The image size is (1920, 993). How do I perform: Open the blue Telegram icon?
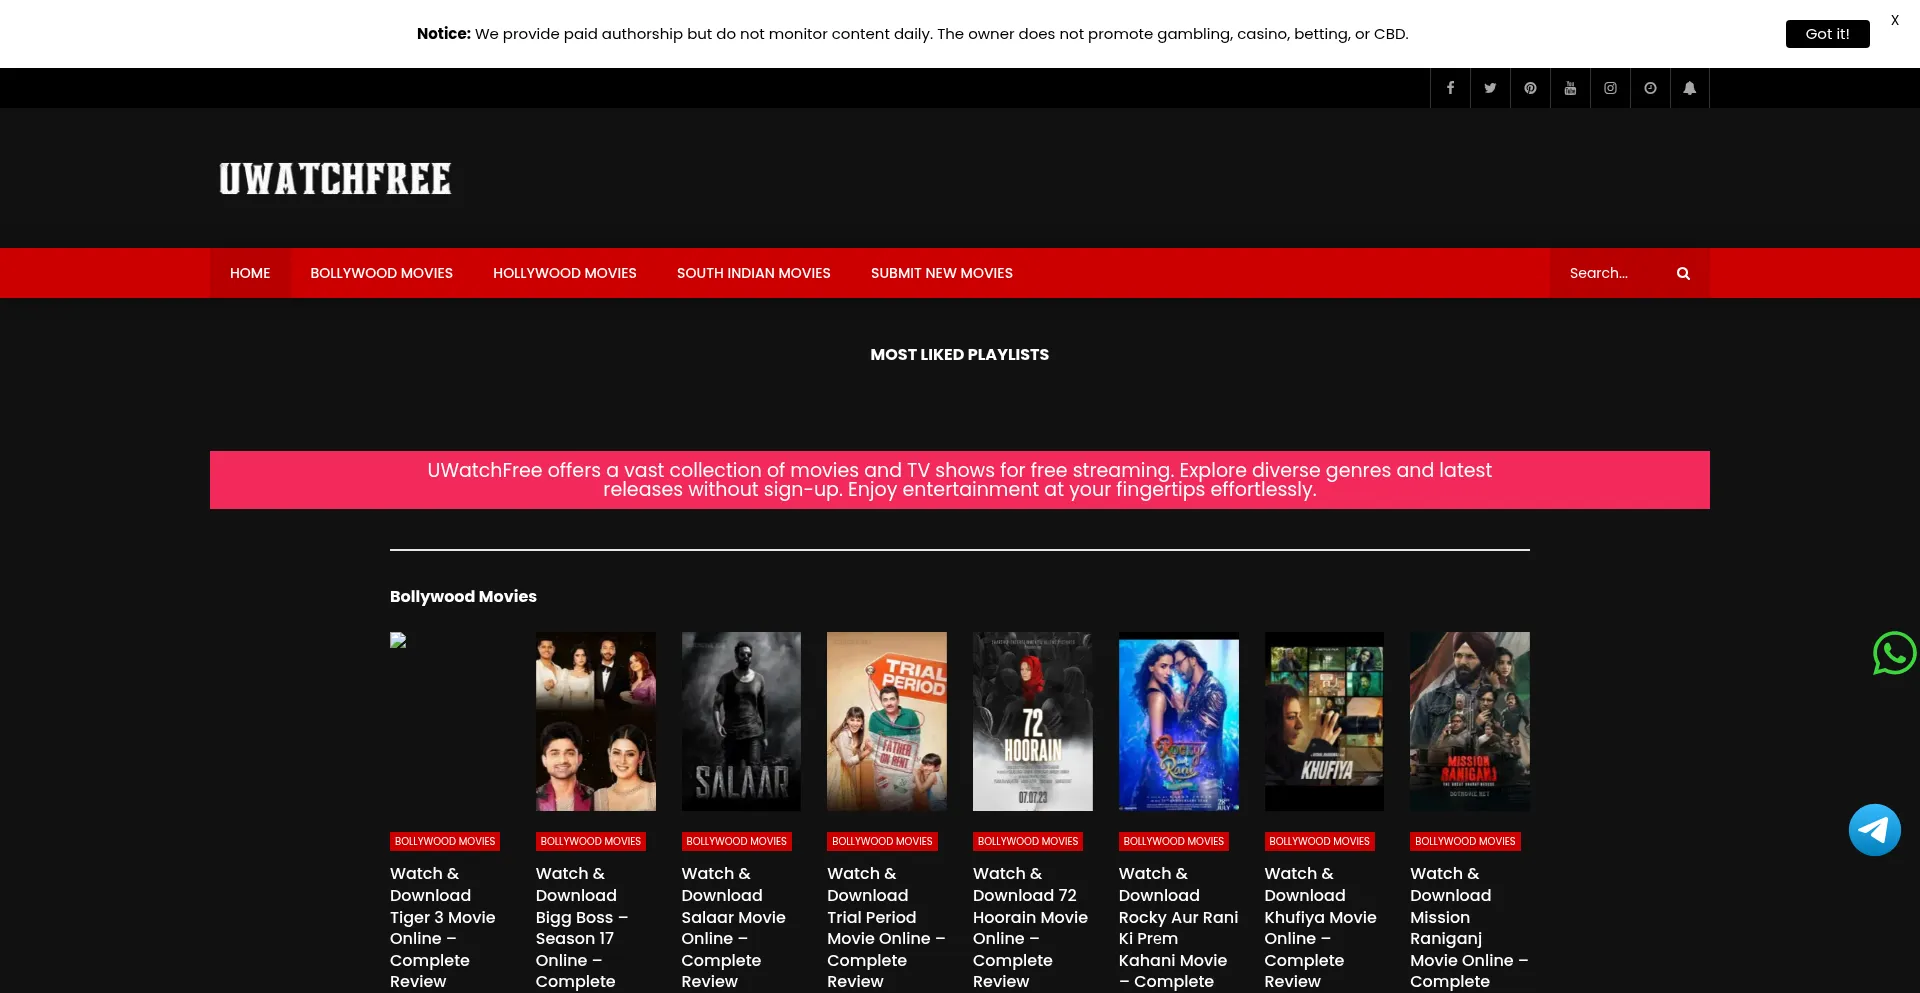(1874, 830)
